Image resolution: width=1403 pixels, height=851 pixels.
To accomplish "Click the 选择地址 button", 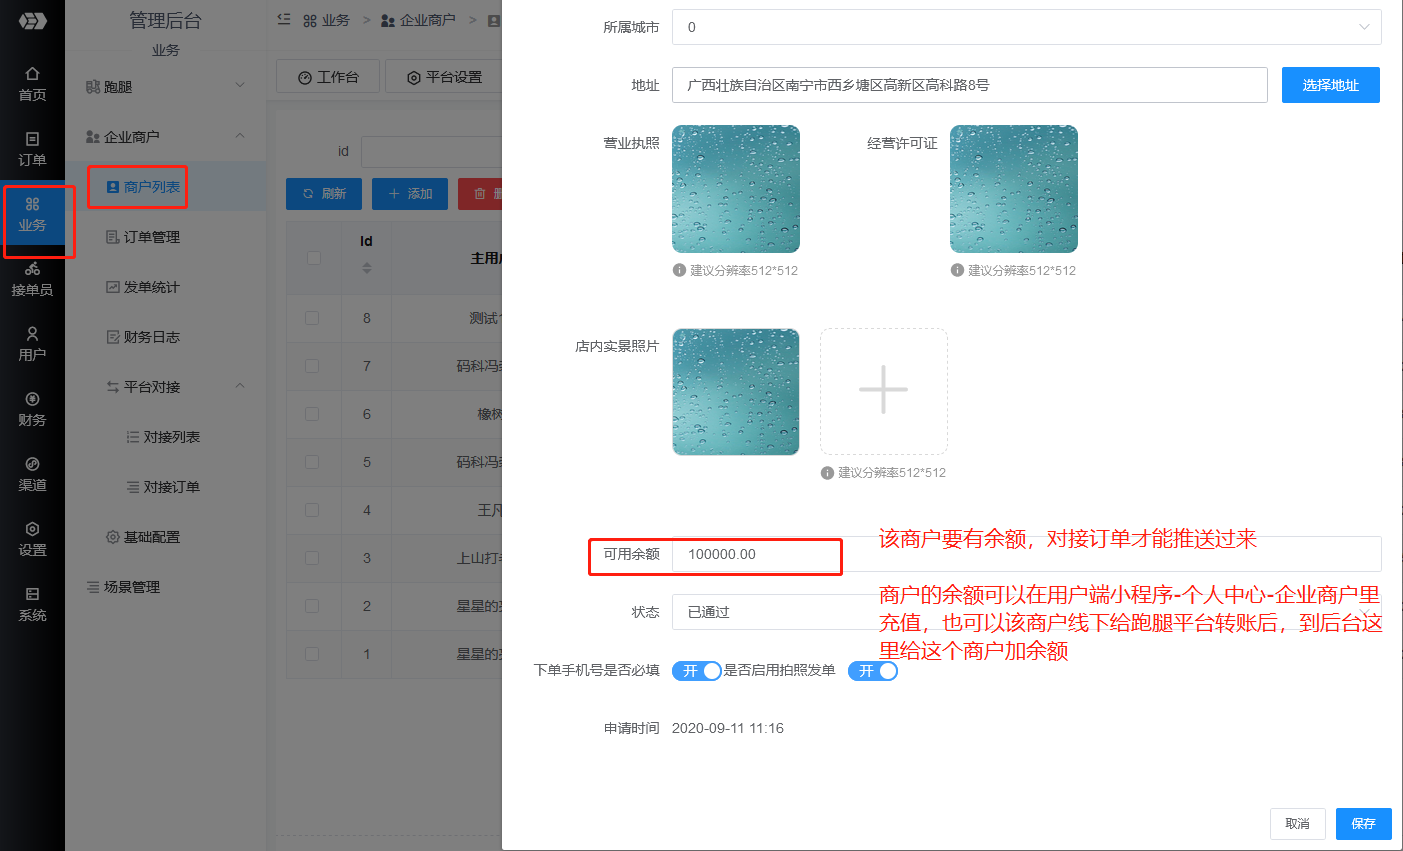I will [1330, 85].
